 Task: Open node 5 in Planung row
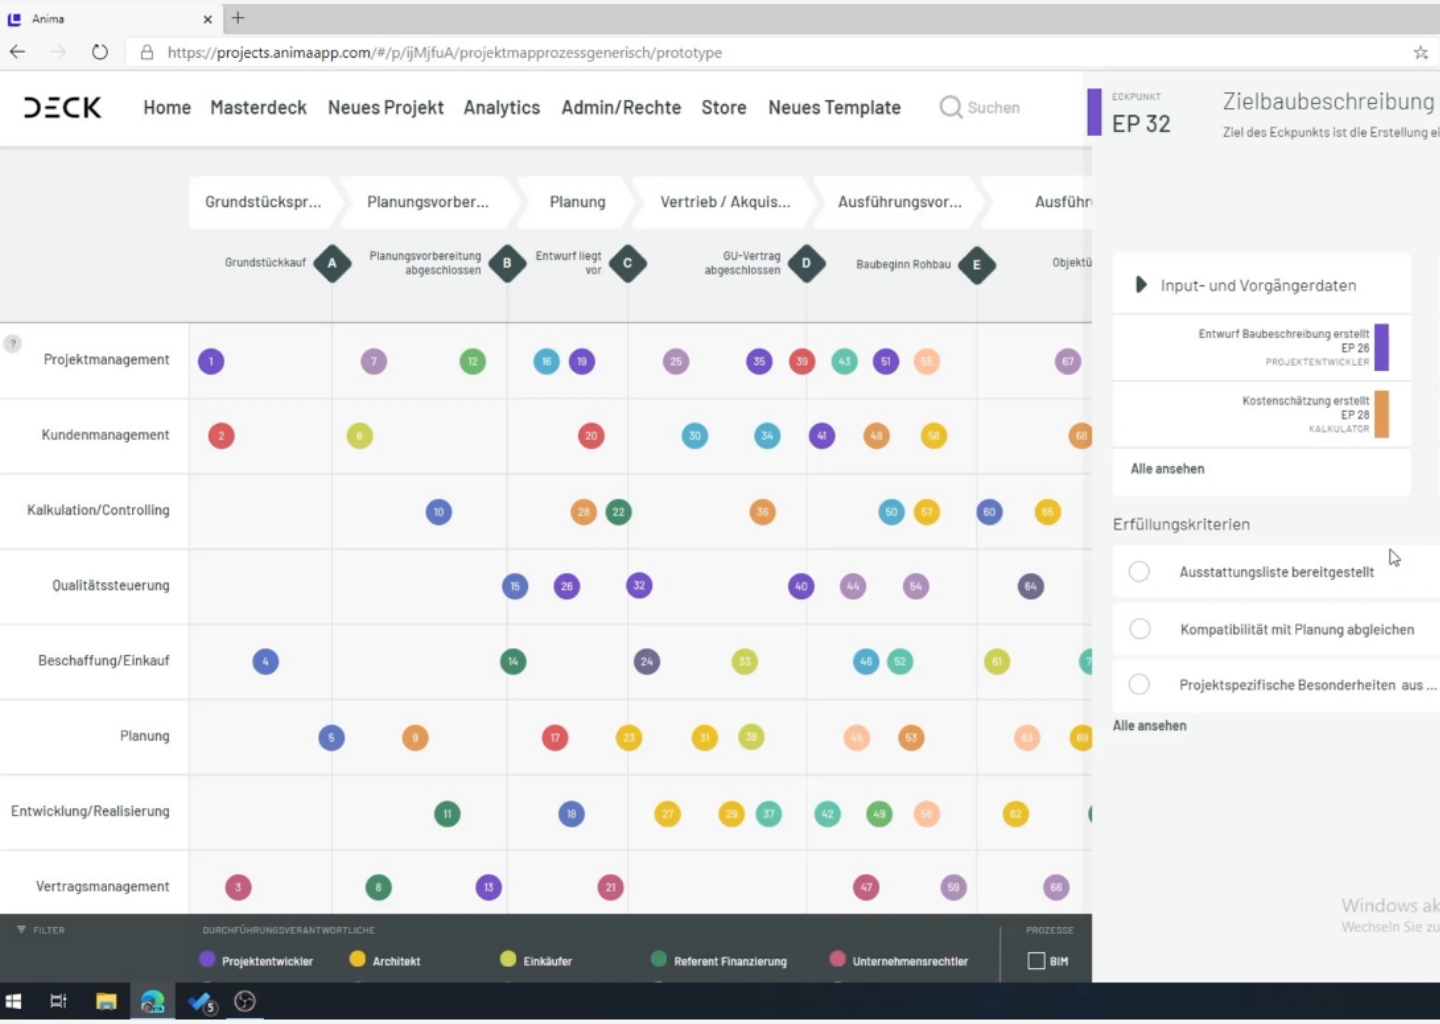pyautogui.click(x=332, y=738)
